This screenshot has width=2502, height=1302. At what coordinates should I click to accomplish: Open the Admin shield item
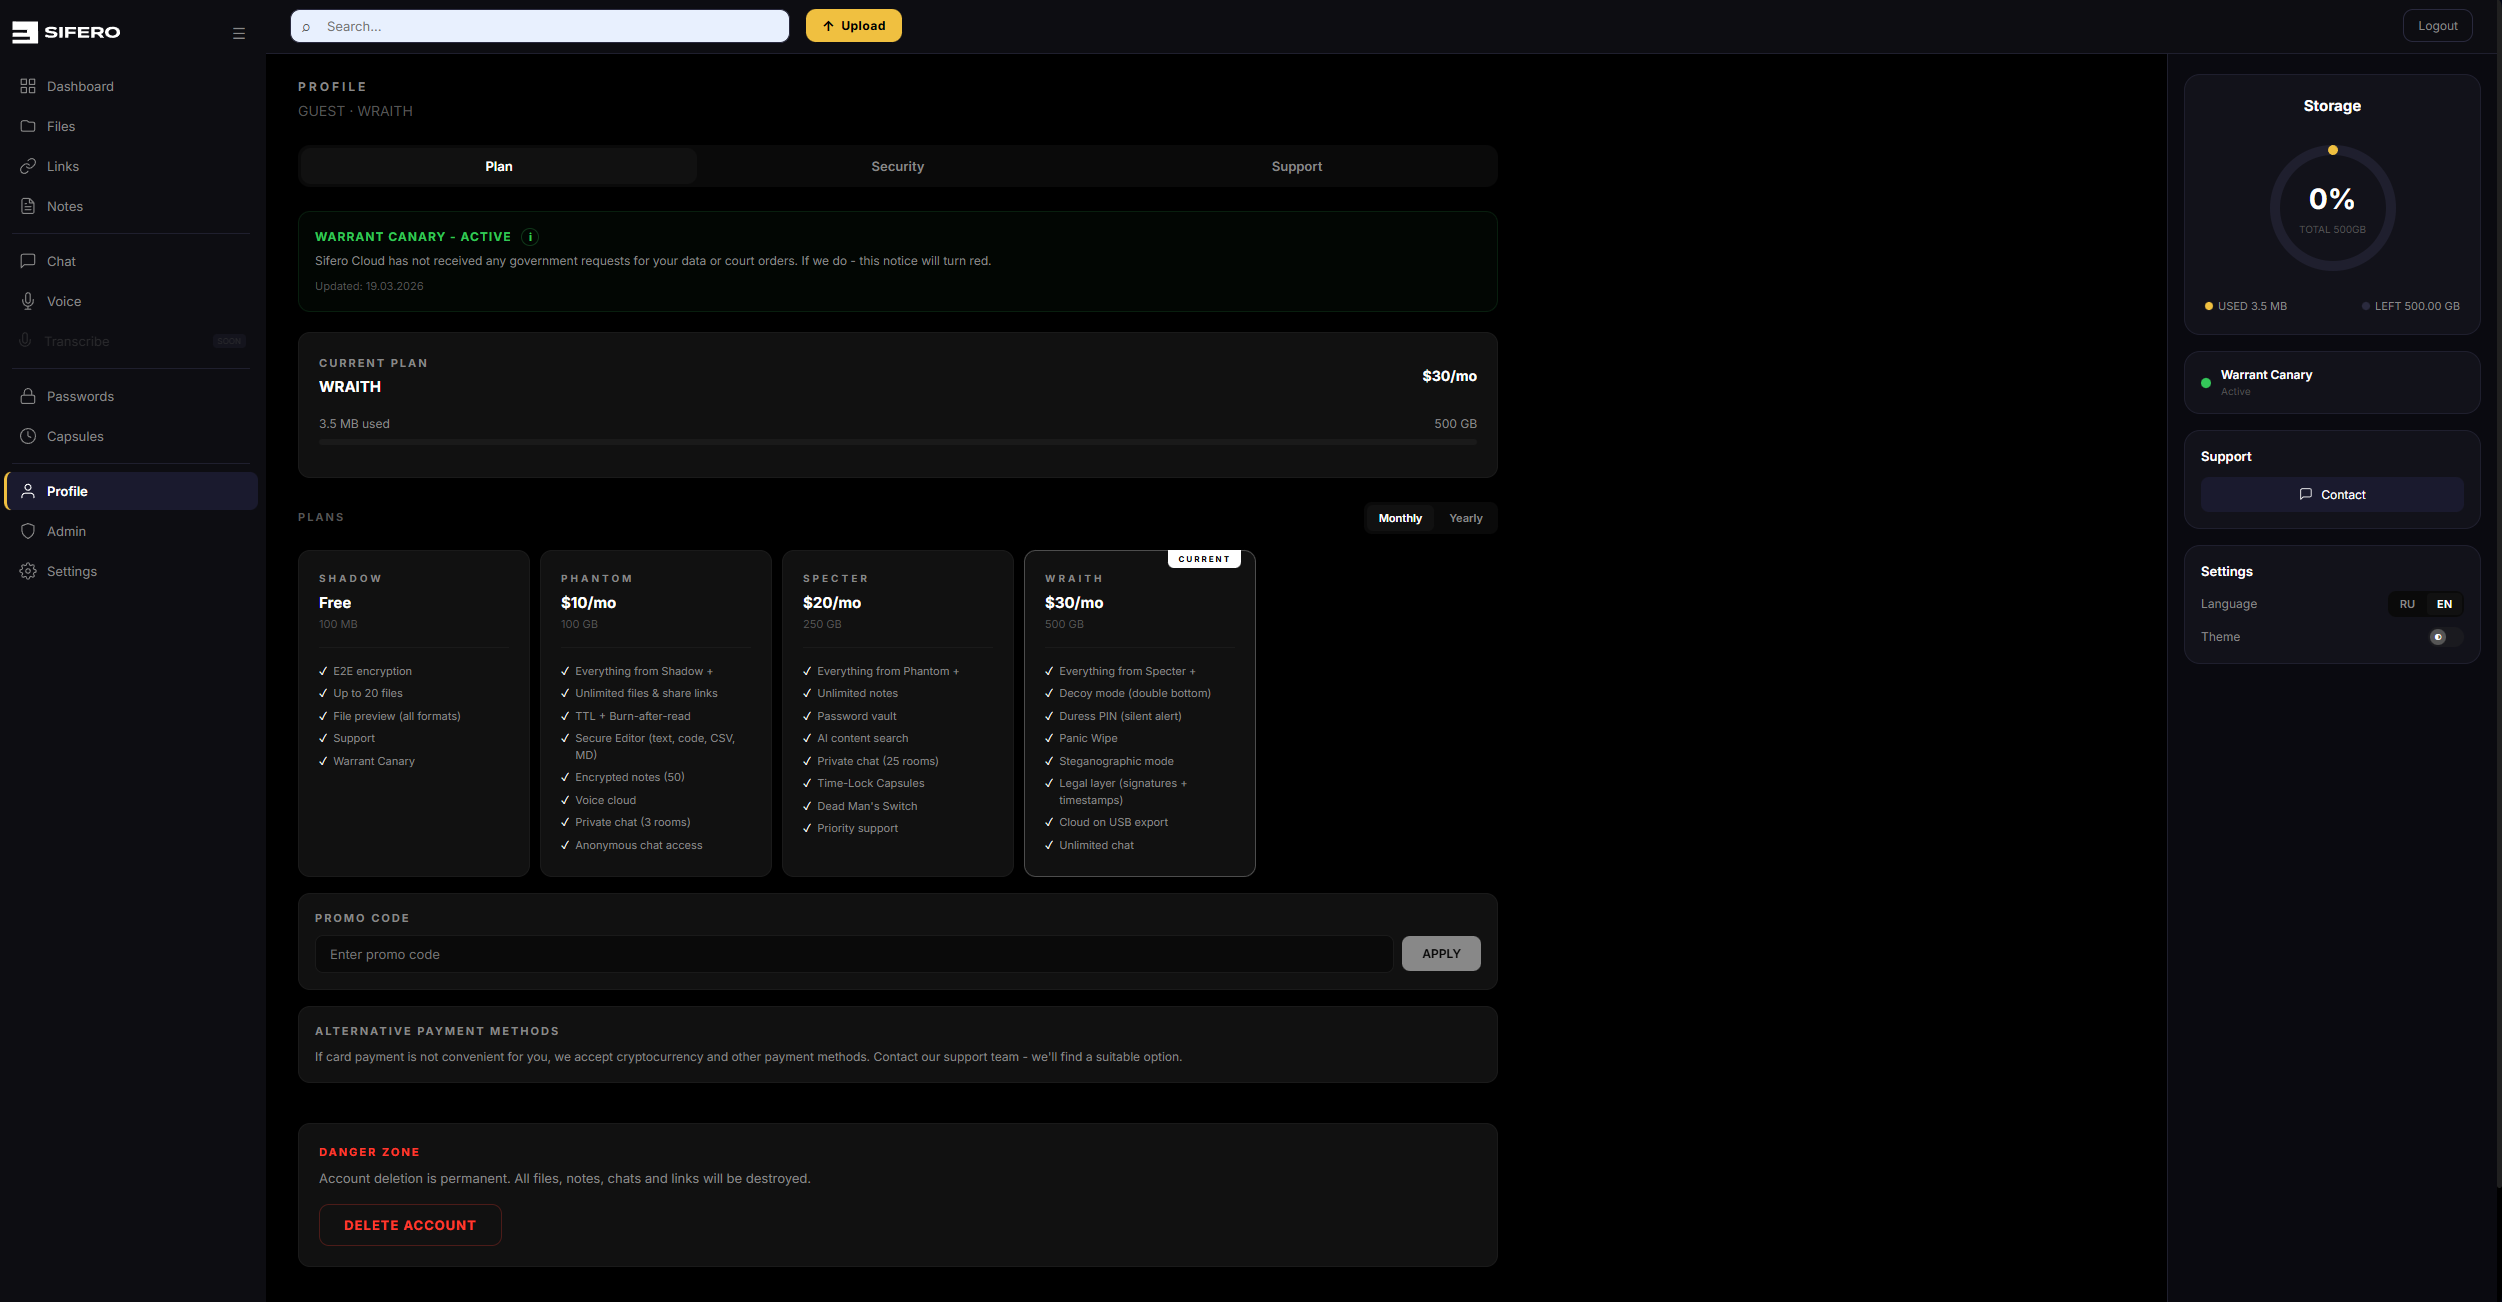point(65,531)
